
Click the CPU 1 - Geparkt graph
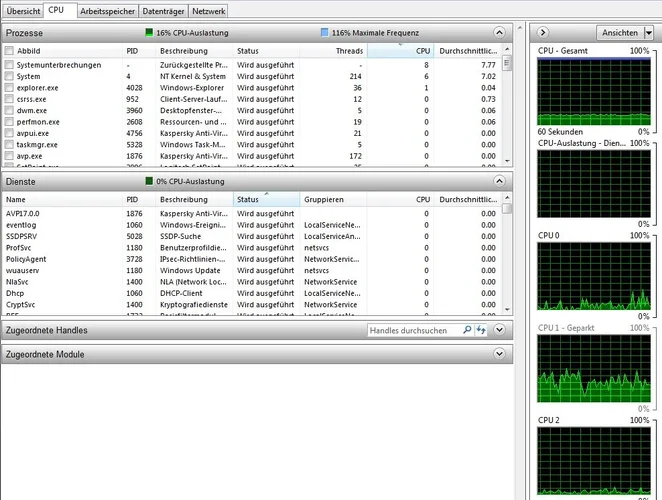tap(594, 369)
